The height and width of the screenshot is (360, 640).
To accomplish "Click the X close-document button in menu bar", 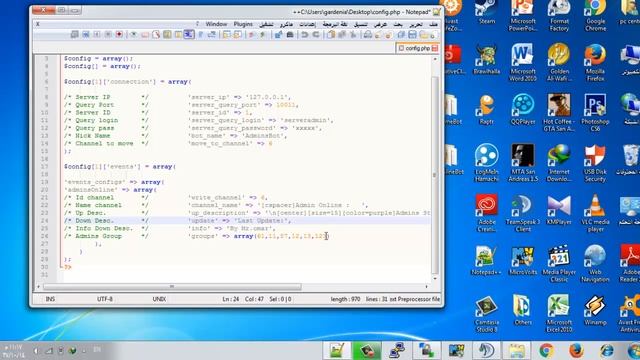I will 38,24.
